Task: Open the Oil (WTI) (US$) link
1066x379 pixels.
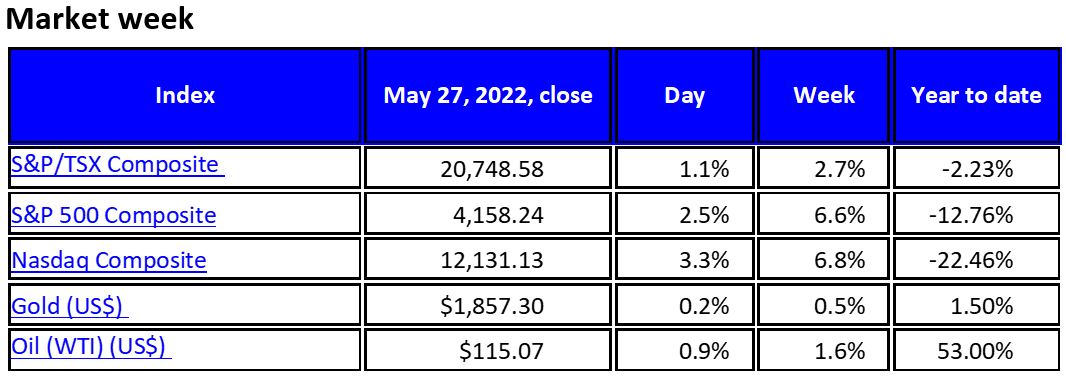Action: click(x=91, y=347)
